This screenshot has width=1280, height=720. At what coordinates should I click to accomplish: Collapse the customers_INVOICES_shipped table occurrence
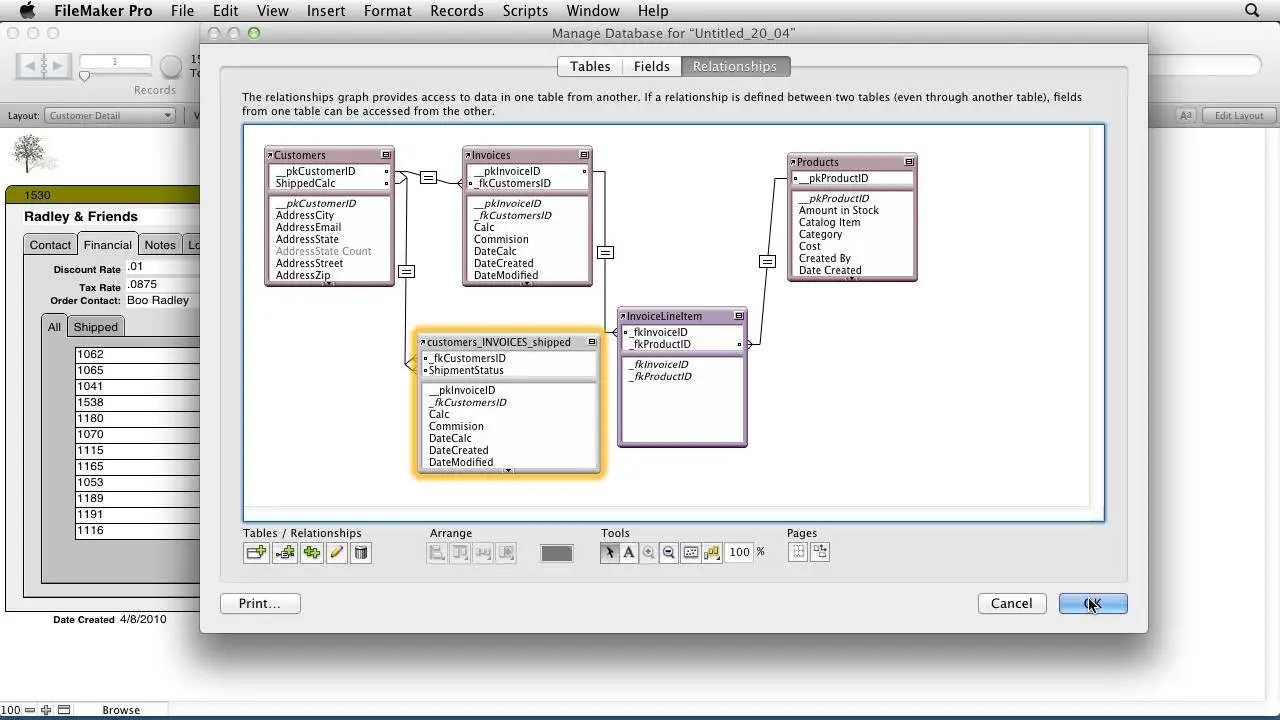pyautogui.click(x=592, y=342)
